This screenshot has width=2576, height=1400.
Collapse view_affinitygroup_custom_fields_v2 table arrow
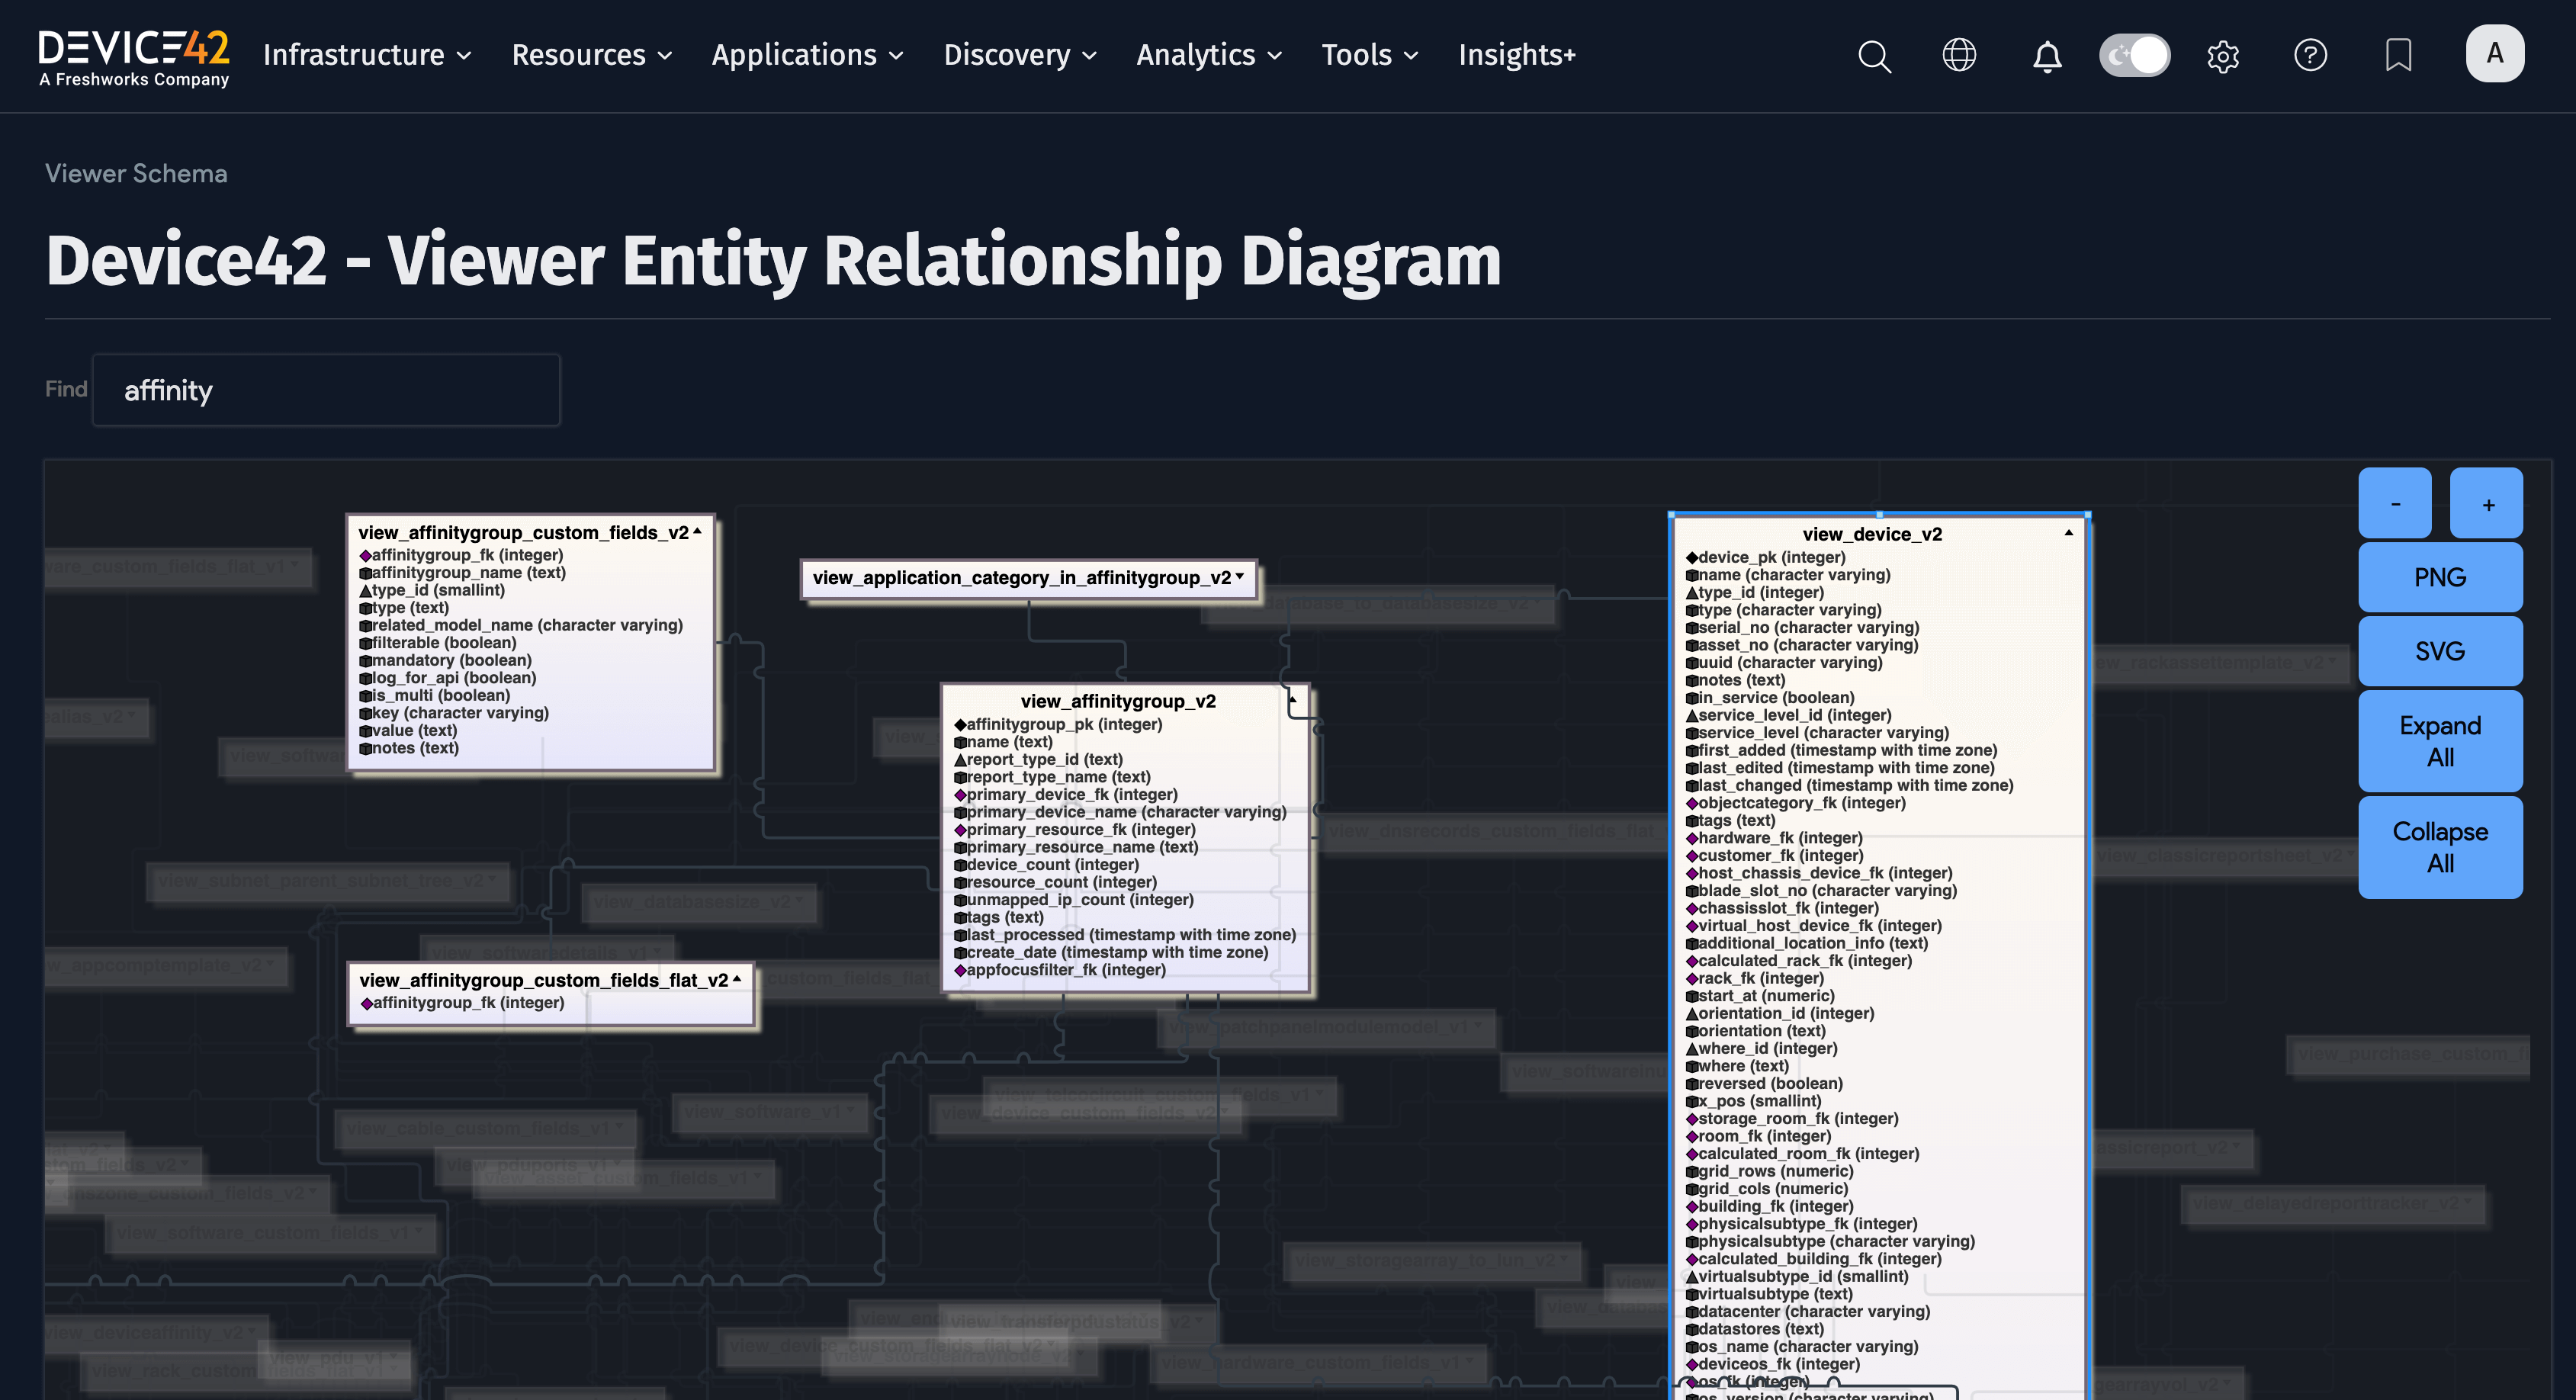697,531
